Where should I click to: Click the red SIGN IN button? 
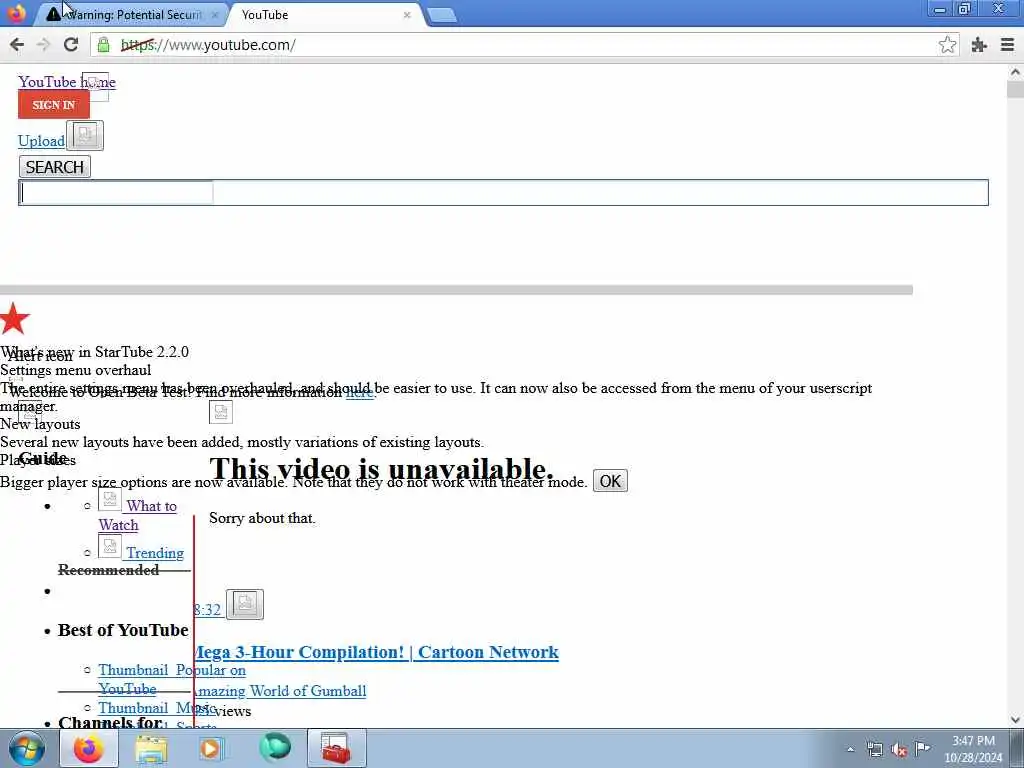click(54, 104)
